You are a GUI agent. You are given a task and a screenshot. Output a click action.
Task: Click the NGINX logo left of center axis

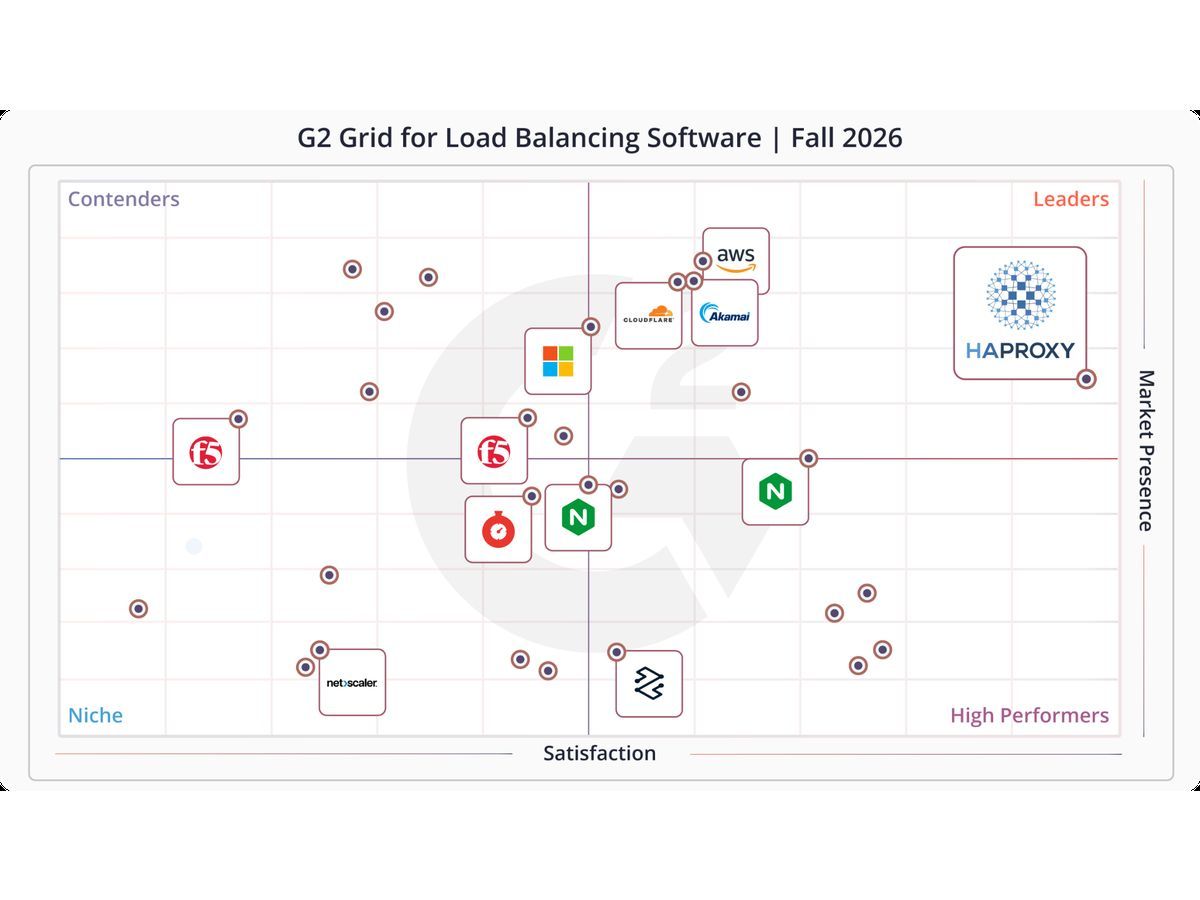578,517
